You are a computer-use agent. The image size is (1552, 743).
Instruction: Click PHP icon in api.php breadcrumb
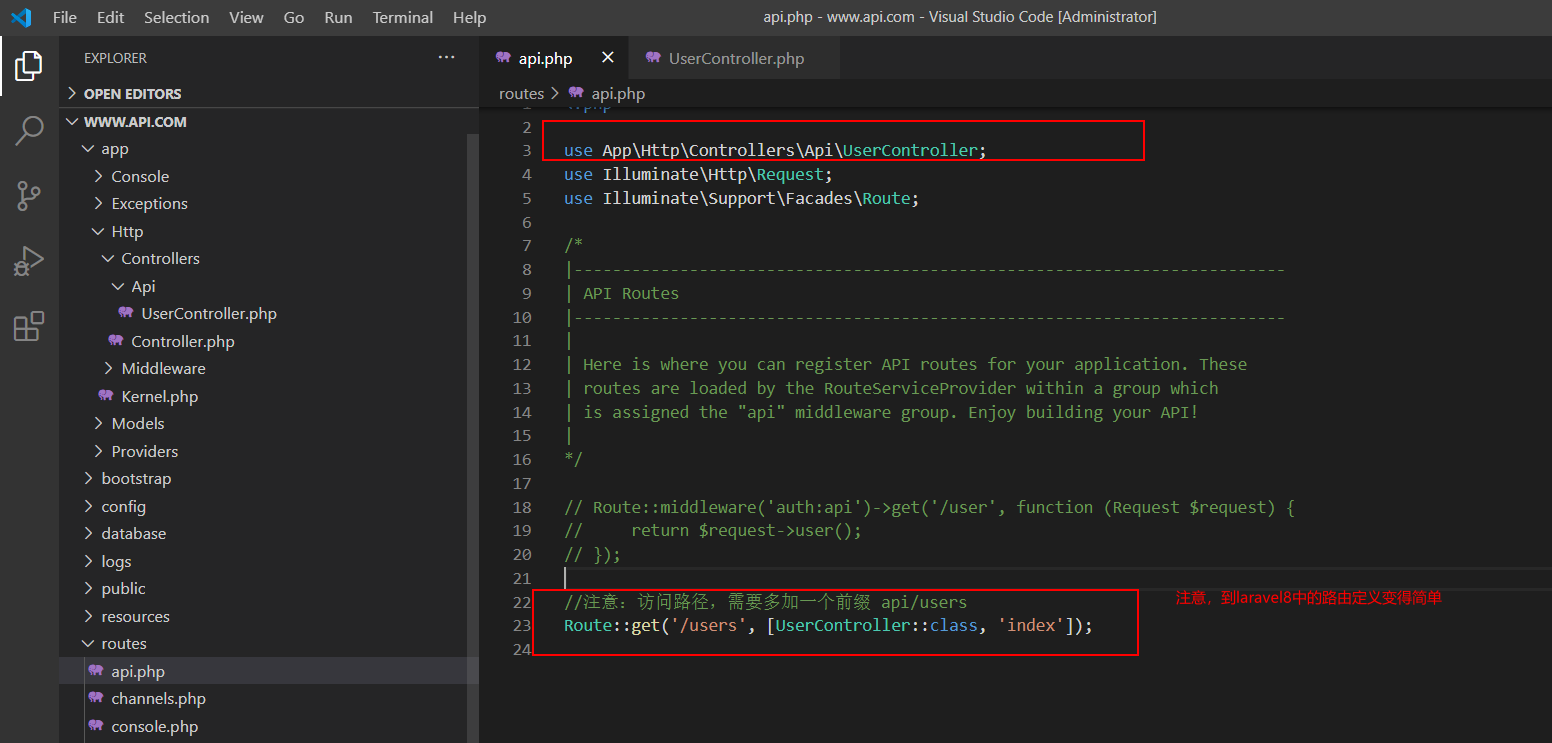point(576,93)
